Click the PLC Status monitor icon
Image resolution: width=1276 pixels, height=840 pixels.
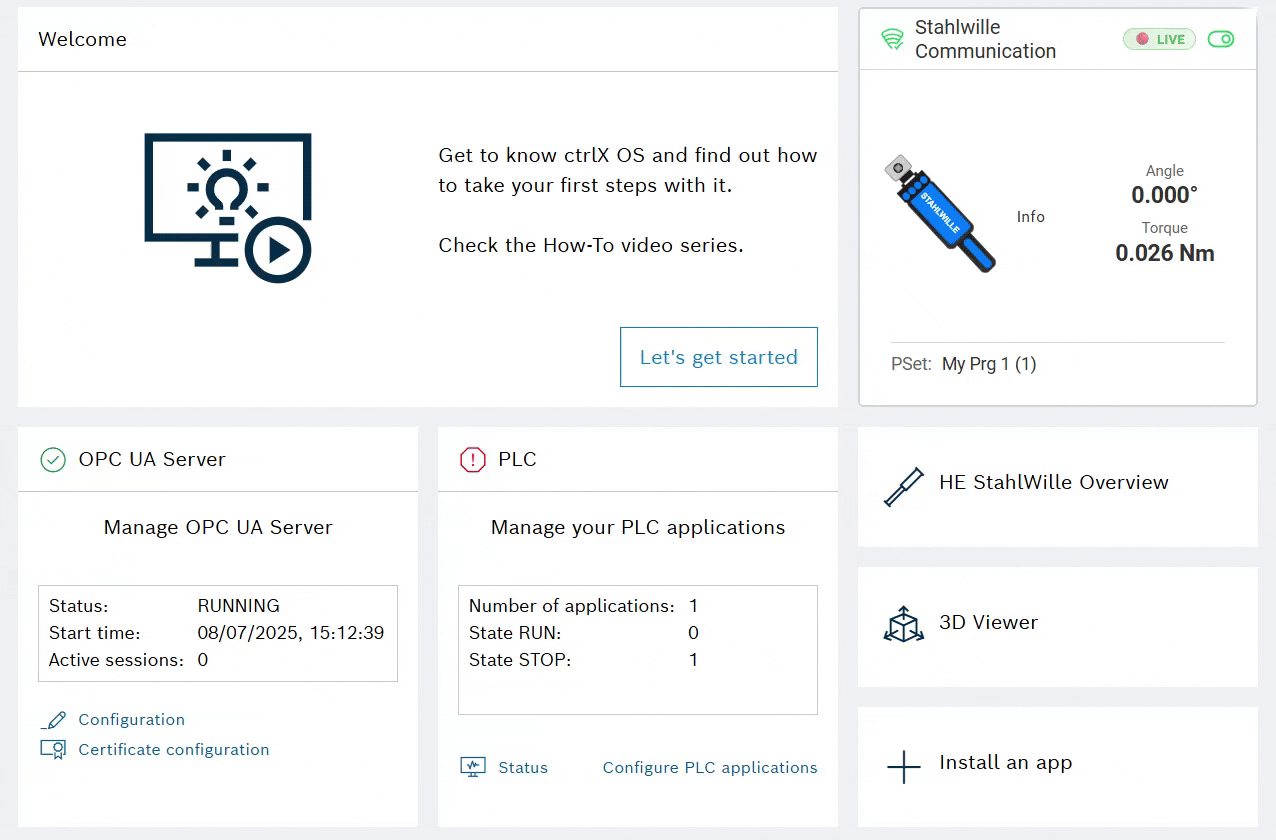pos(472,768)
